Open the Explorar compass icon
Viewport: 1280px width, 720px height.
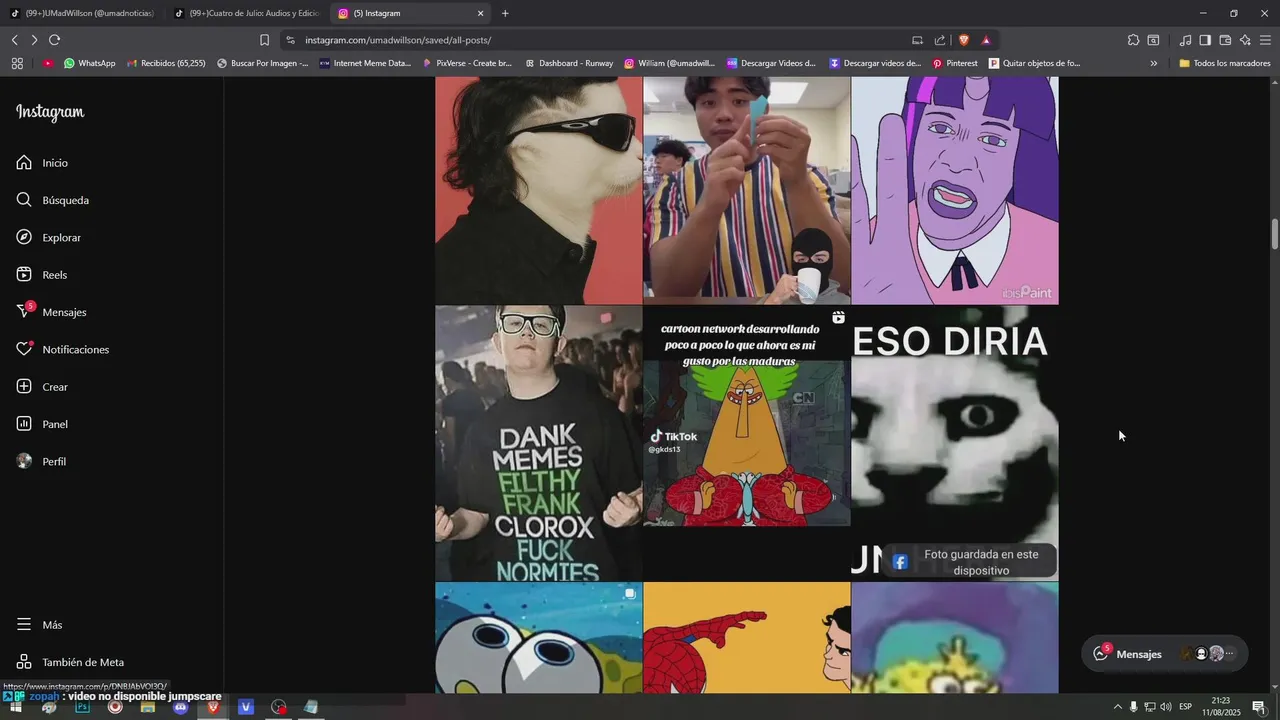tap(24, 237)
